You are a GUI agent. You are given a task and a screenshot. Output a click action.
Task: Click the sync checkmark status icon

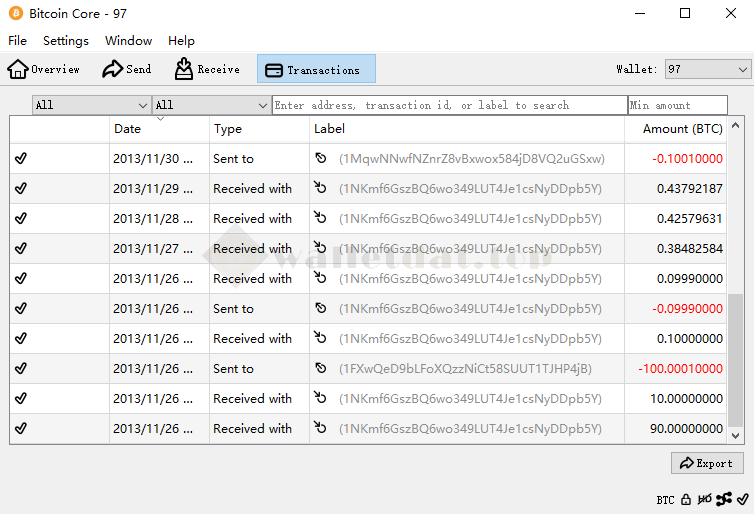point(741,499)
